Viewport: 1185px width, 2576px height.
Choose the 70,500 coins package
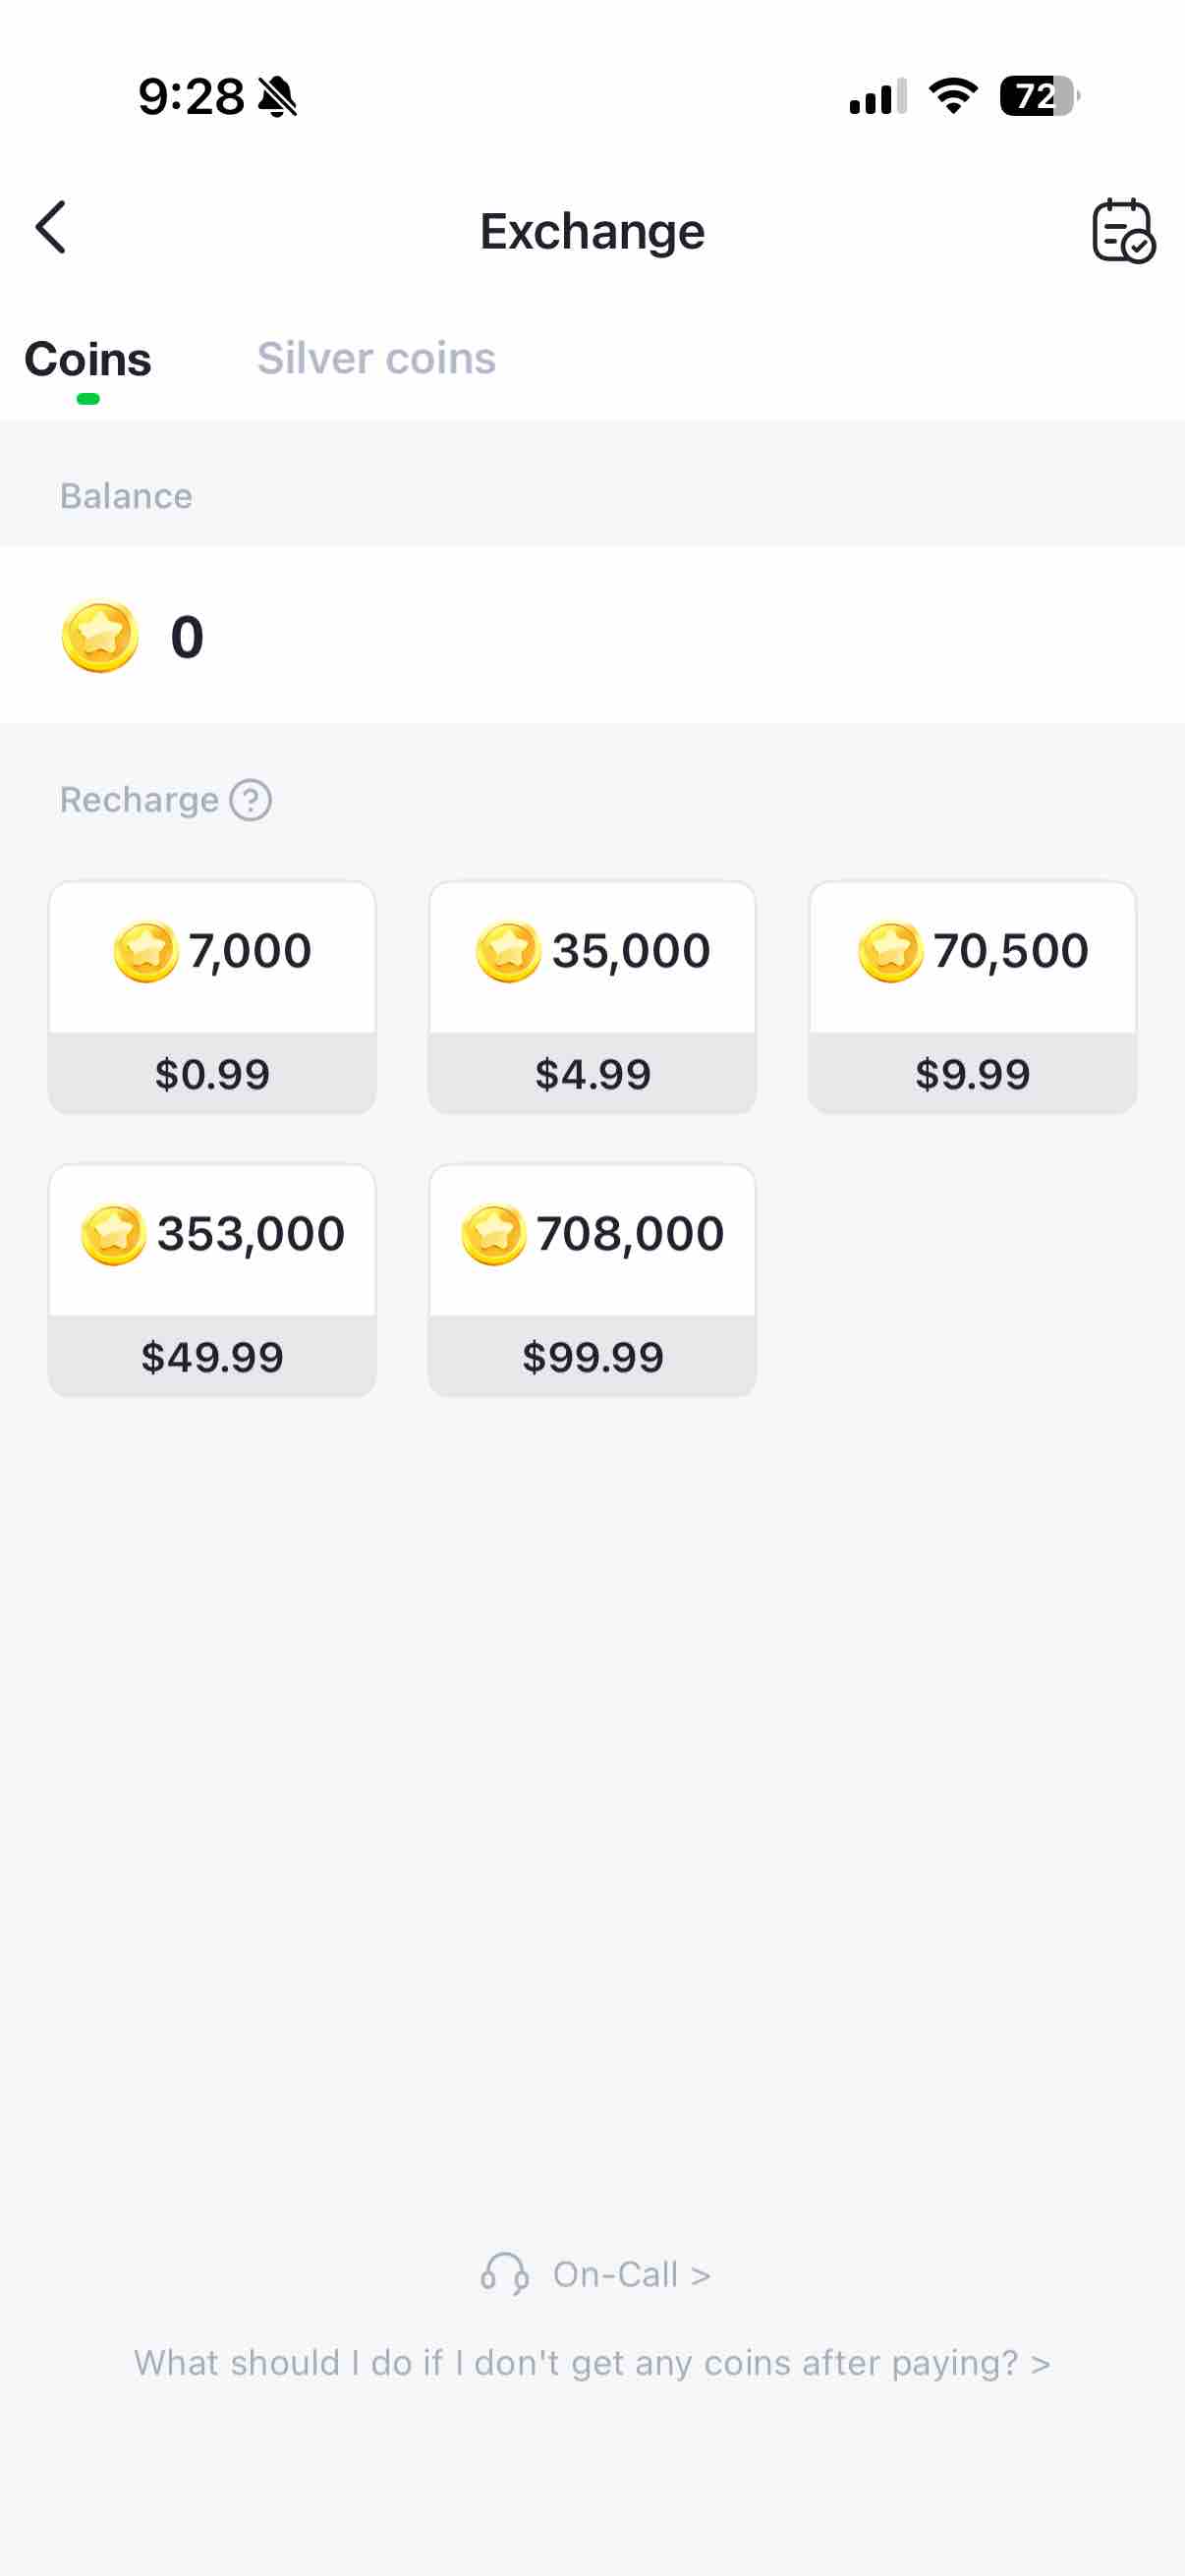coord(972,997)
